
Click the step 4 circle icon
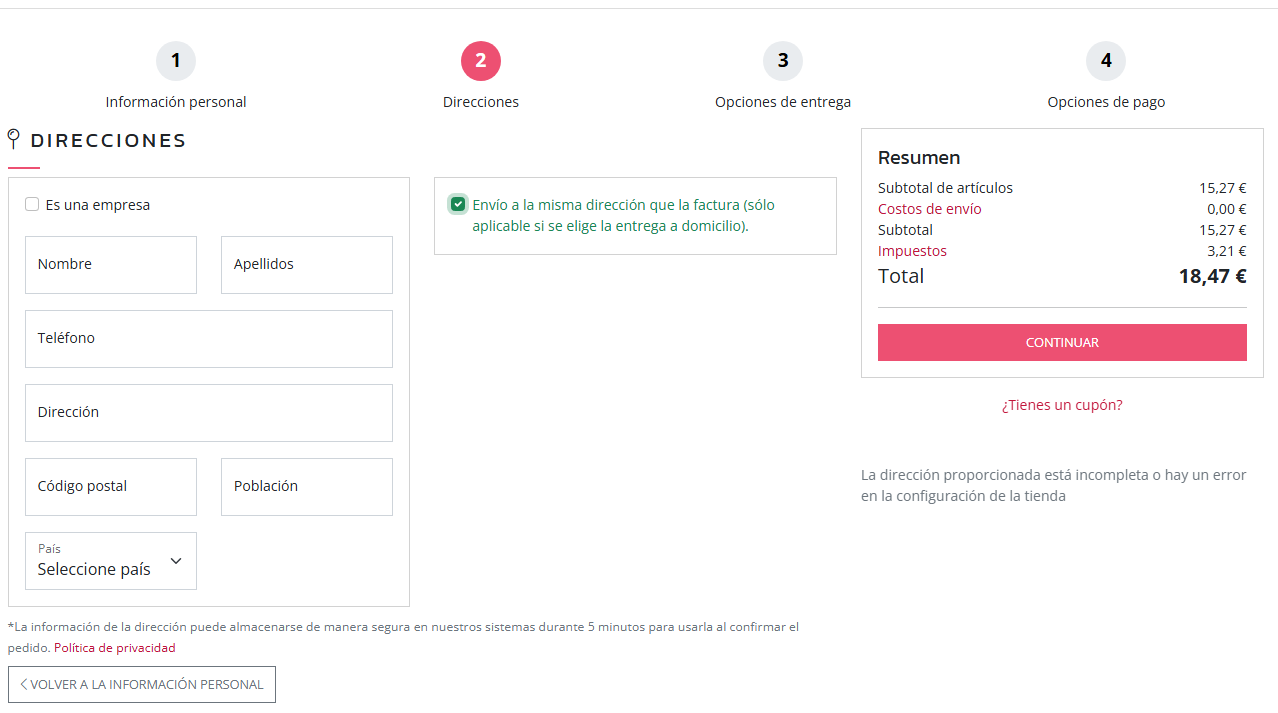point(1106,61)
